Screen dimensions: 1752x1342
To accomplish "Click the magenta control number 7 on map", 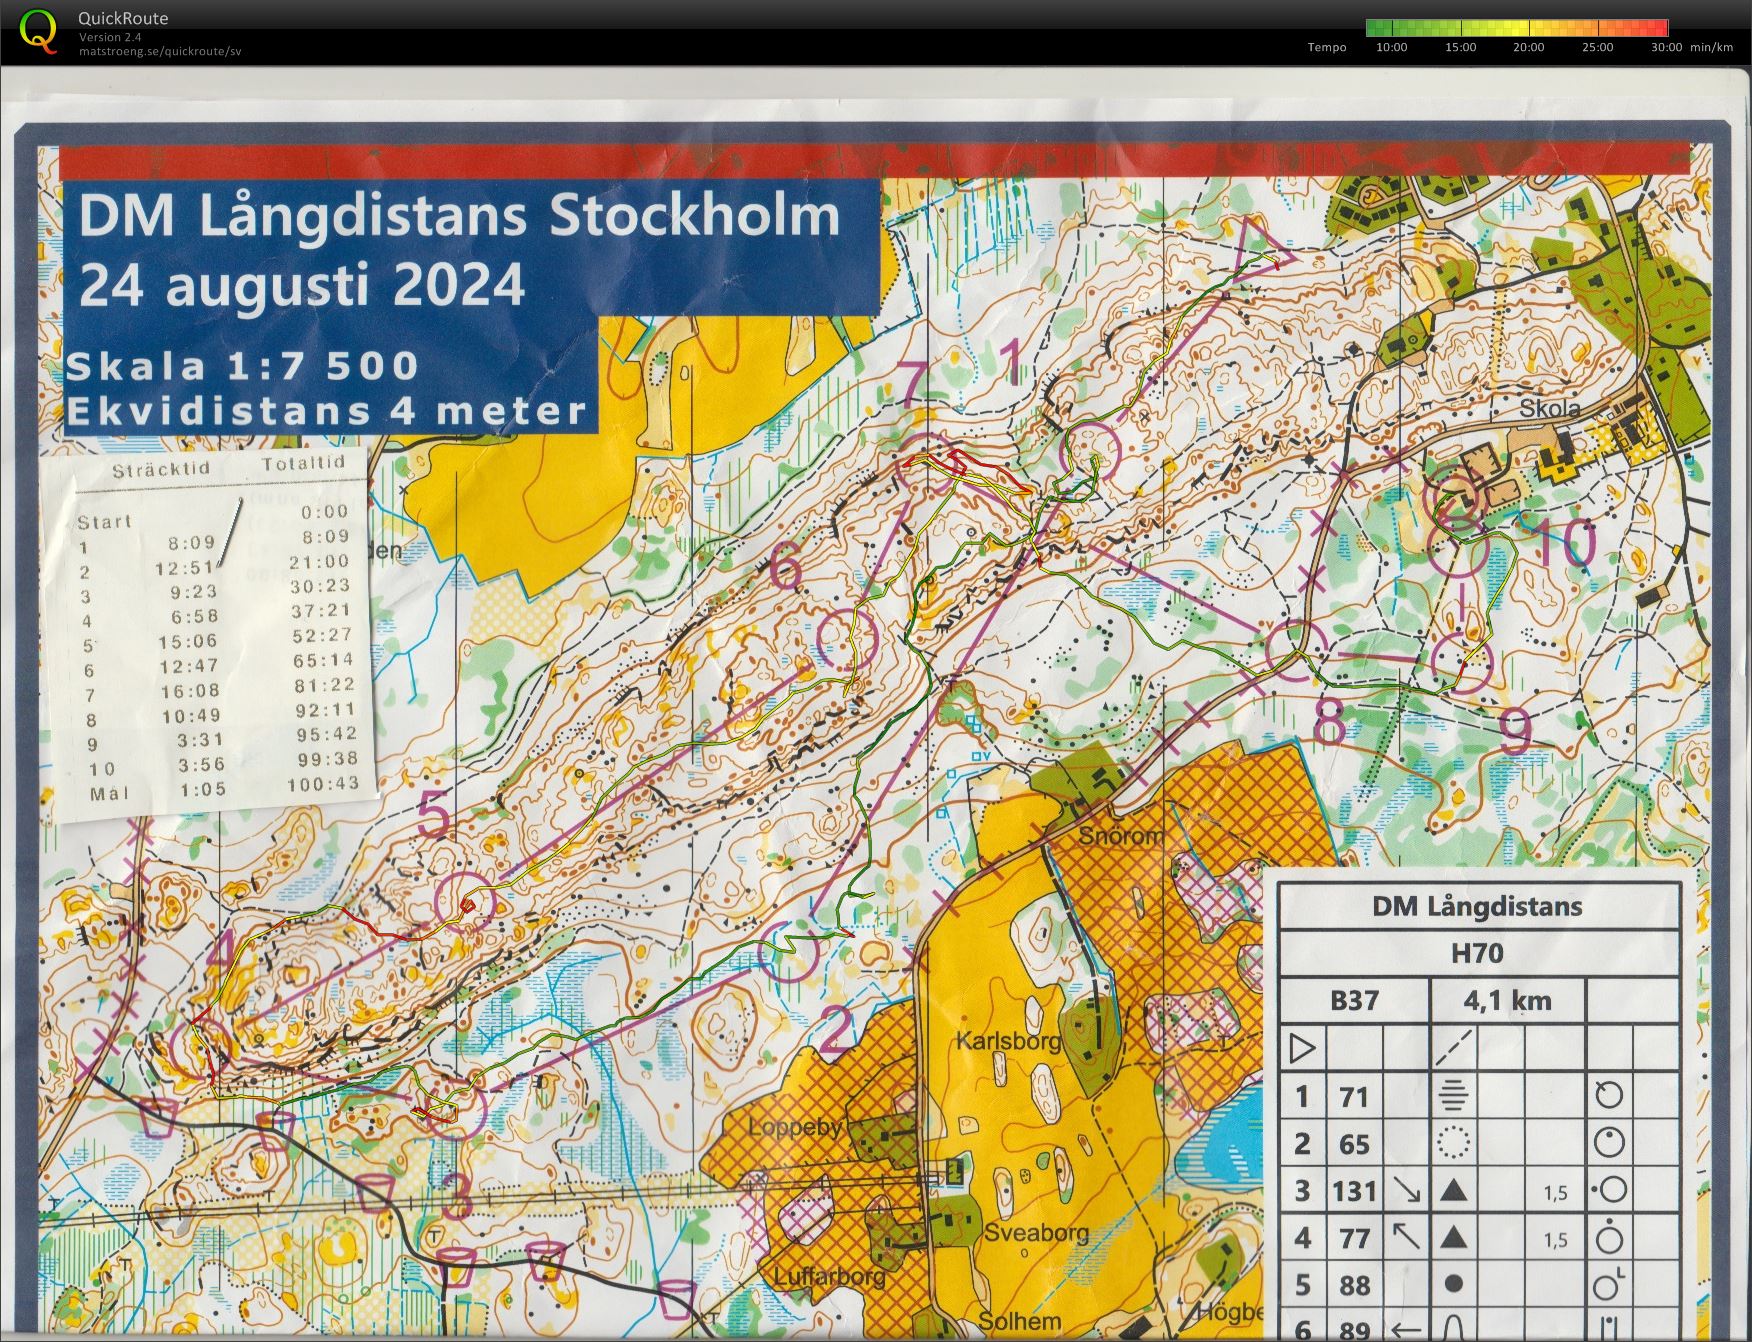I will click(912, 385).
